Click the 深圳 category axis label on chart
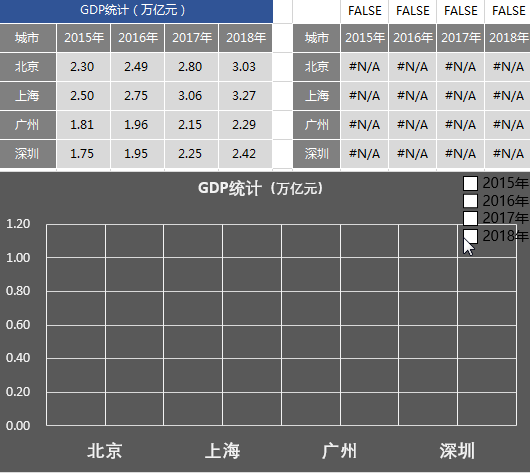This screenshot has width=530, height=473. (457, 451)
